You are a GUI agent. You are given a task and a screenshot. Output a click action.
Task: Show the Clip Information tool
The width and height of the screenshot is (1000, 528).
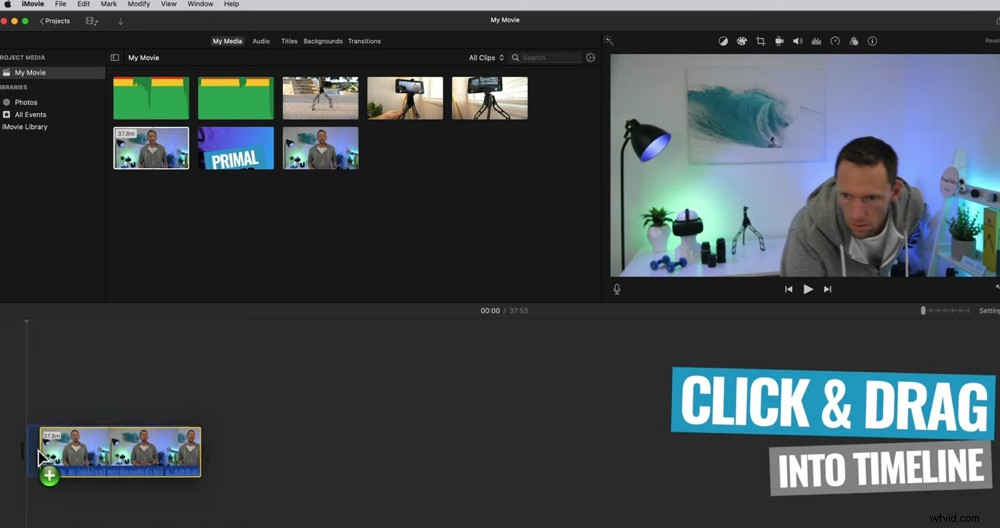tap(872, 41)
